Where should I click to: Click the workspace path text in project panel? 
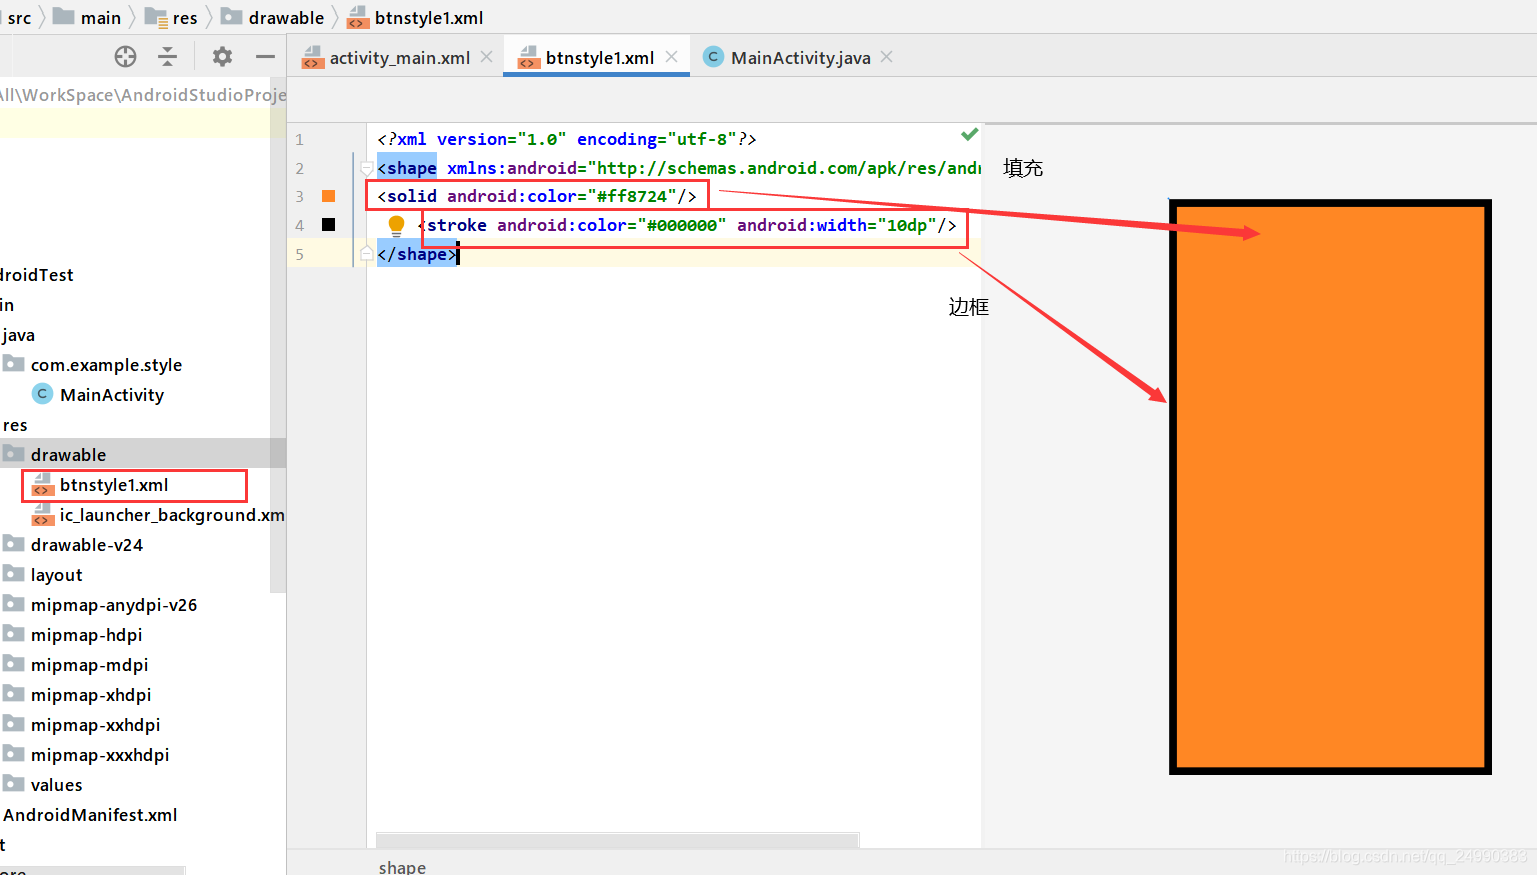(143, 95)
